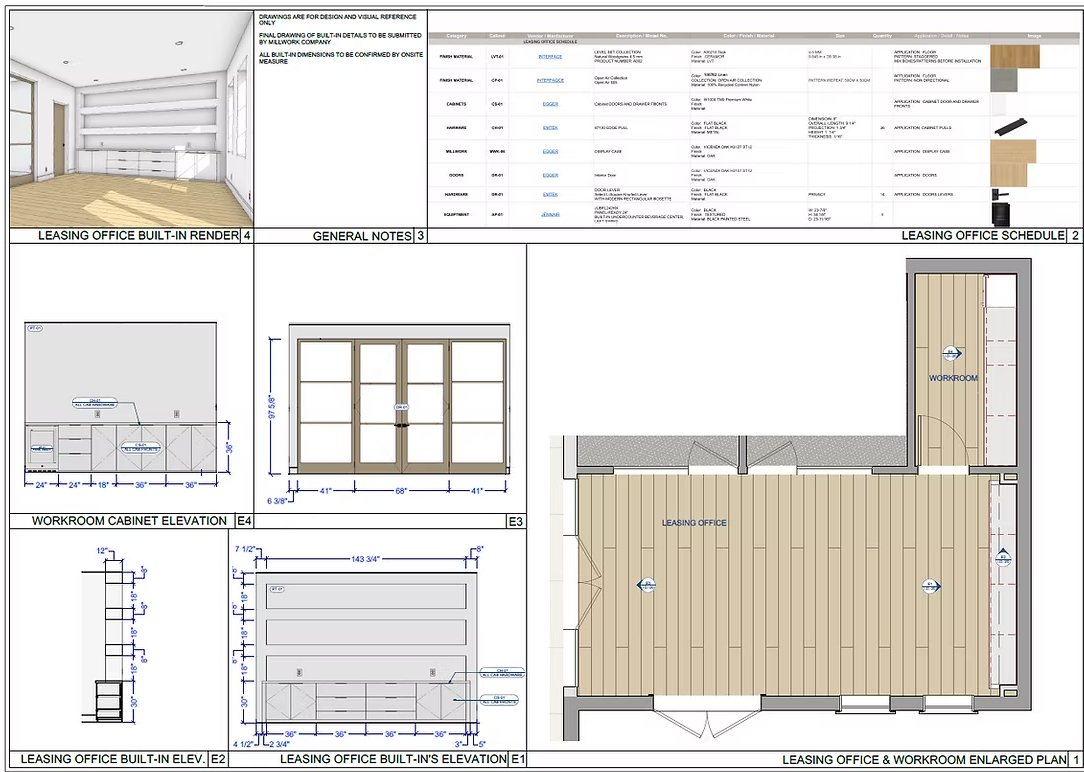Click the PT-01 tag in the workroom cabinet elevation
Viewport: 1084px width, 772px height.
pyautogui.click(x=35, y=328)
